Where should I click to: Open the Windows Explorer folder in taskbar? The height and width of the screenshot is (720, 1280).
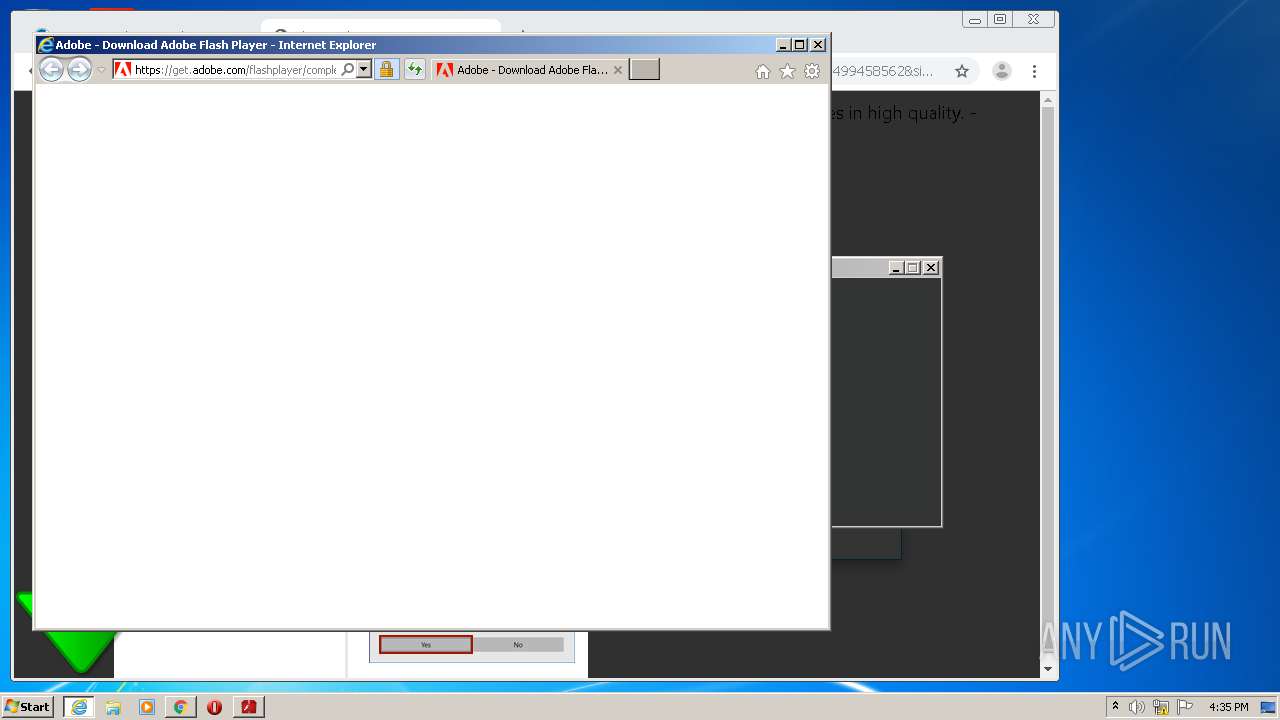pos(113,707)
